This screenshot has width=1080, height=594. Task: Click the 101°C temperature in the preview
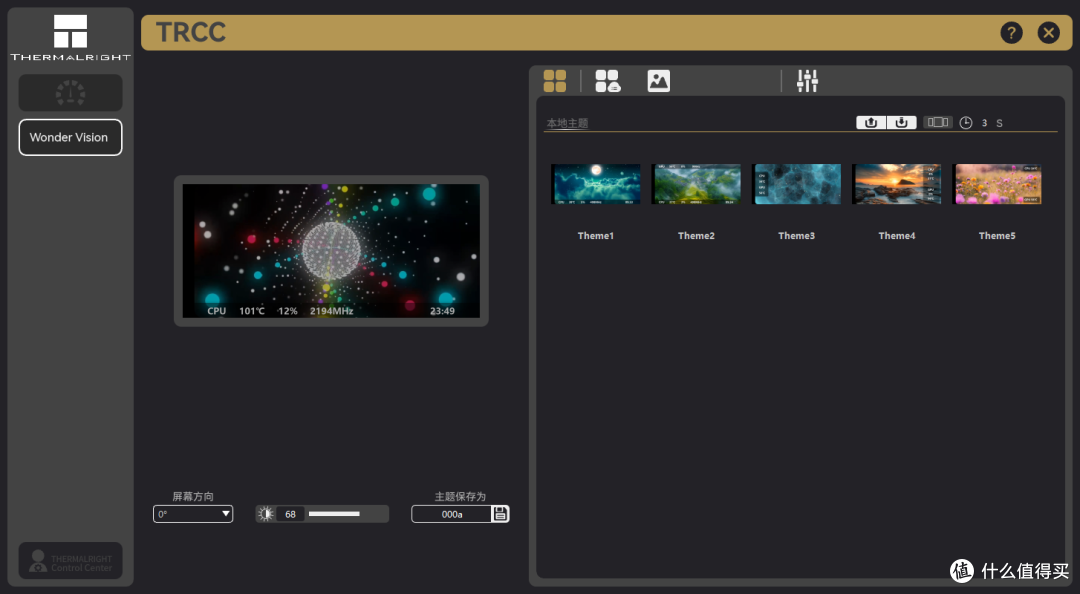252,311
